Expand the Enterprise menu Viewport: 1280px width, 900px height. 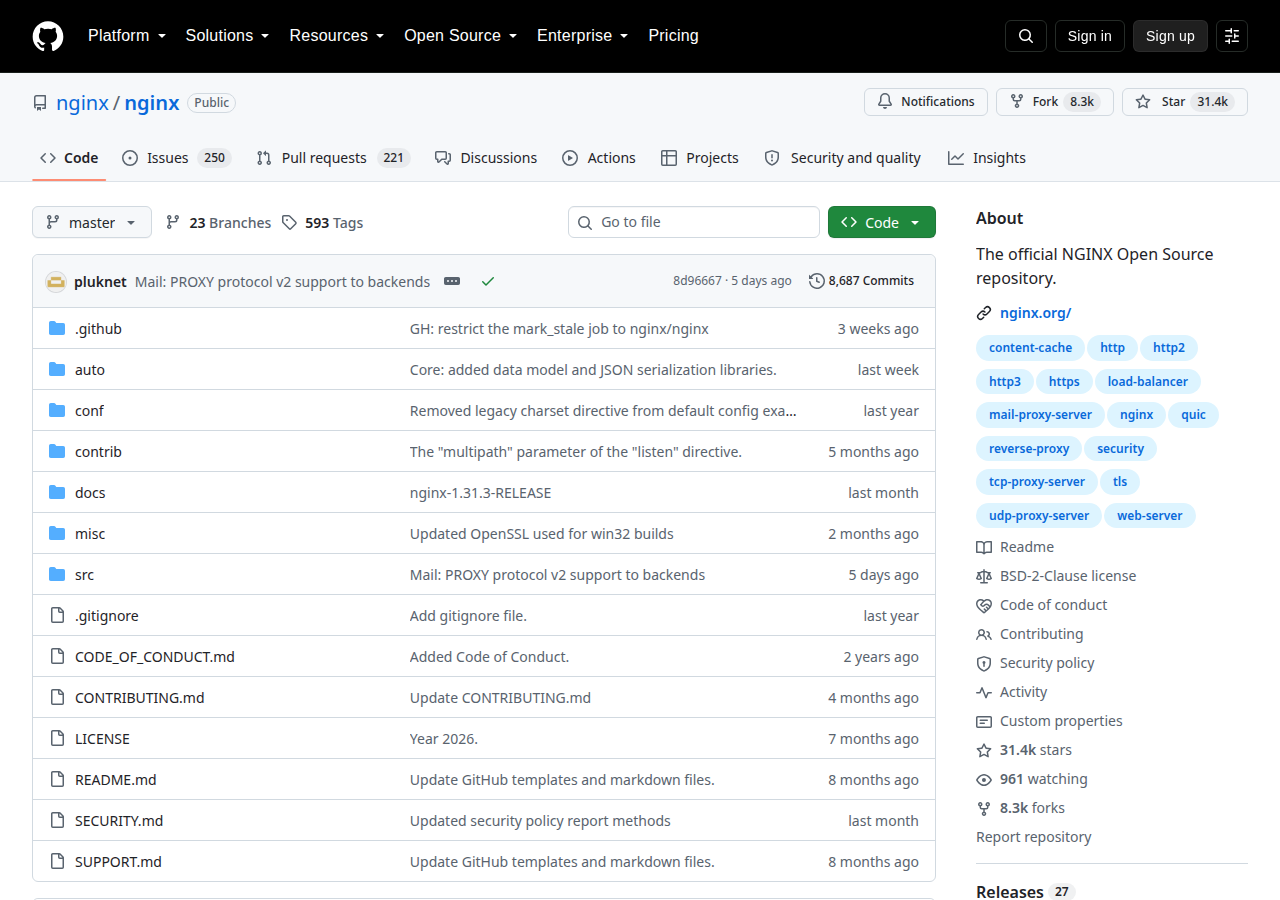click(x=583, y=36)
